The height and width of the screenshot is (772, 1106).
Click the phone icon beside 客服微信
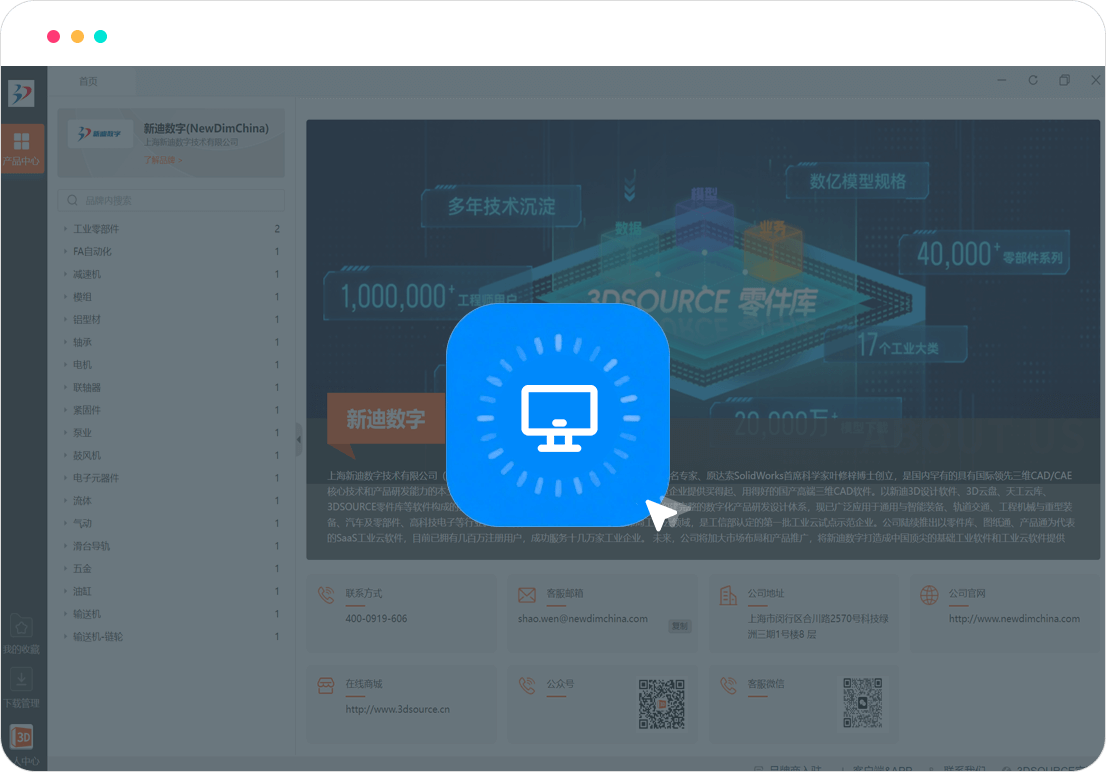tap(728, 685)
